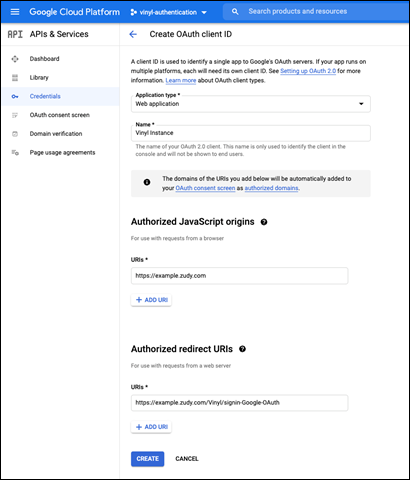The width and height of the screenshot is (410, 480).
Task: Click the redirect URI field
Action: [239, 403]
